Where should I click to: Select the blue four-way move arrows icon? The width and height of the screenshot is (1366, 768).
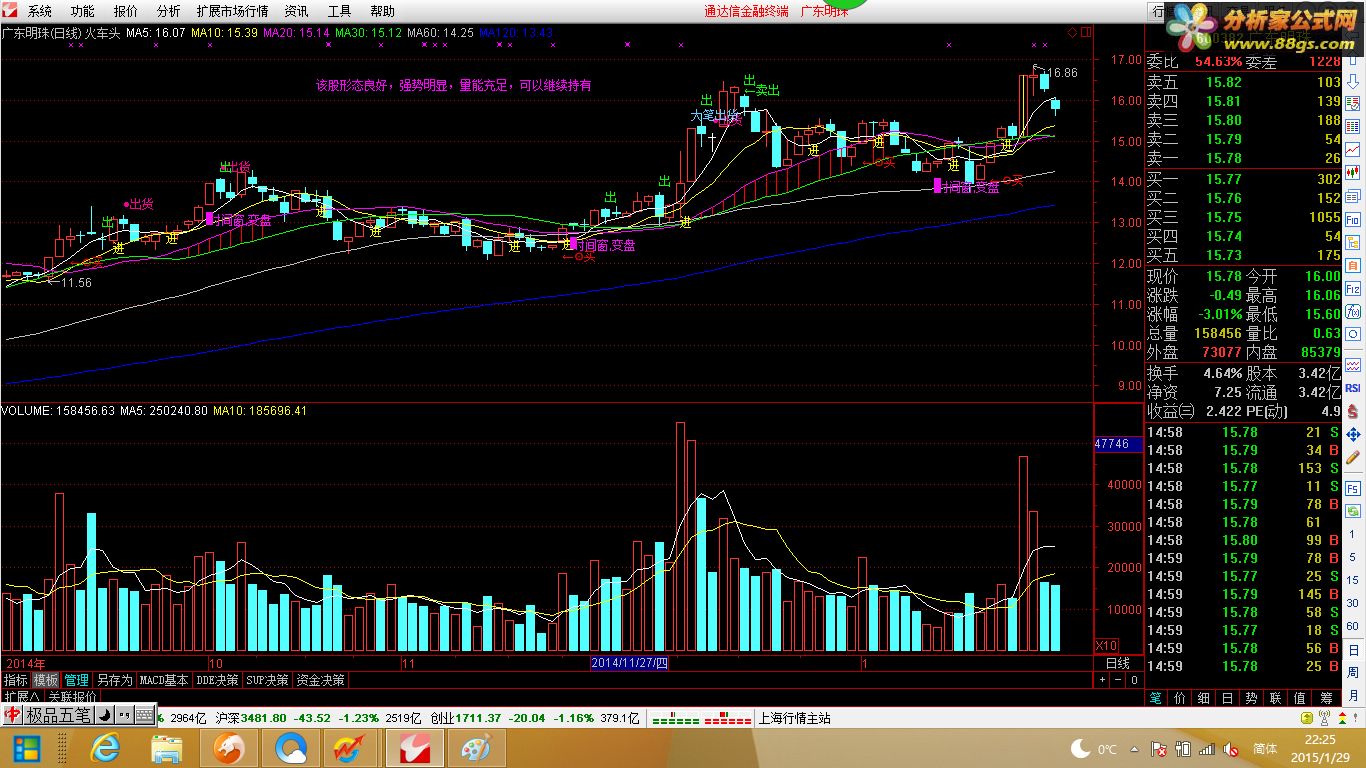point(1353,435)
